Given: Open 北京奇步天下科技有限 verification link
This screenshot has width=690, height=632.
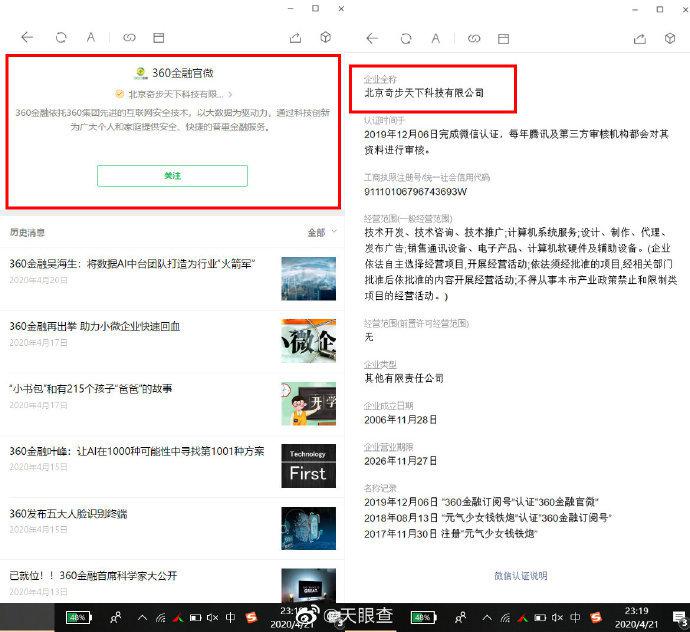Looking at the screenshot, I should (174, 94).
